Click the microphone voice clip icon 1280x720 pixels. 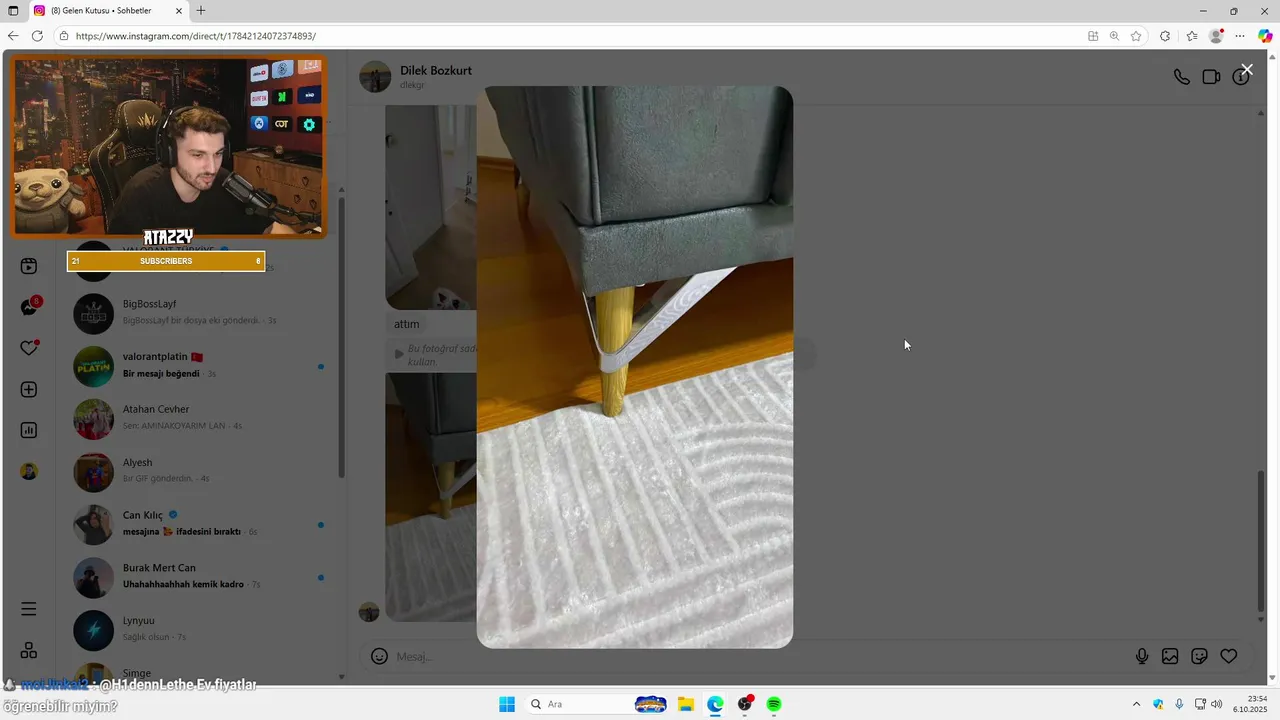[1142, 657]
